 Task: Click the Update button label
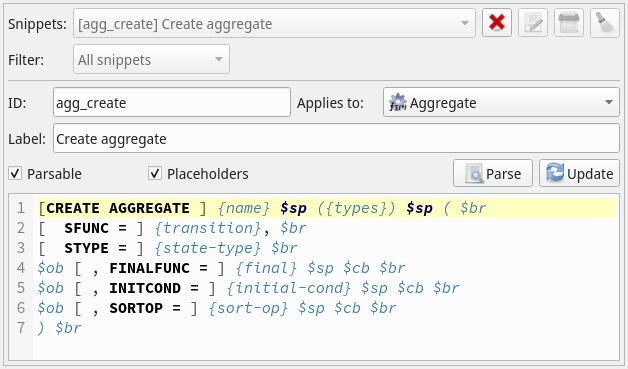click(590, 174)
